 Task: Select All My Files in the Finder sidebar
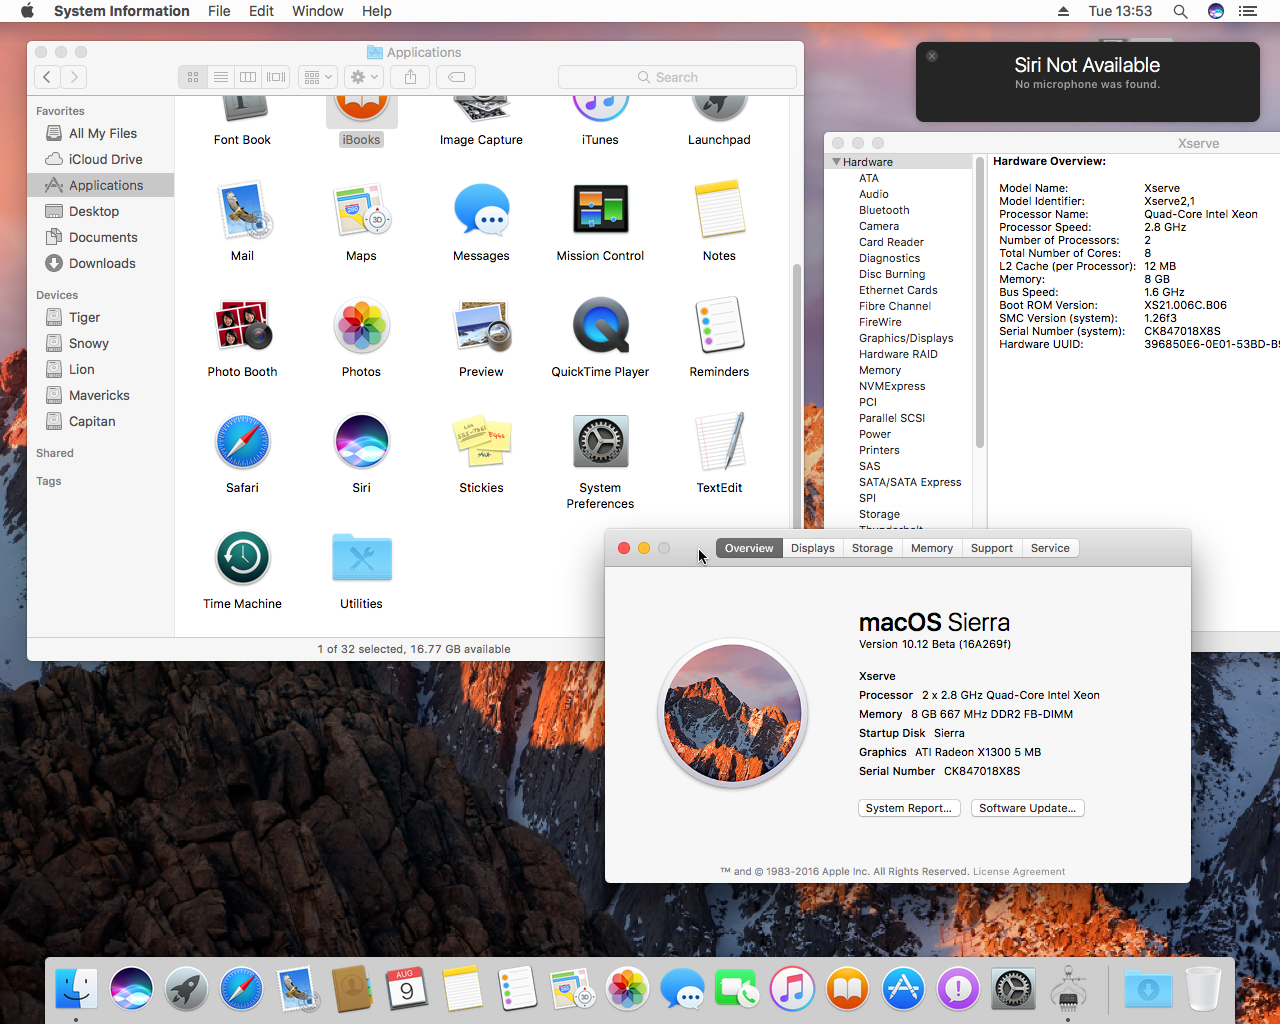(x=101, y=133)
